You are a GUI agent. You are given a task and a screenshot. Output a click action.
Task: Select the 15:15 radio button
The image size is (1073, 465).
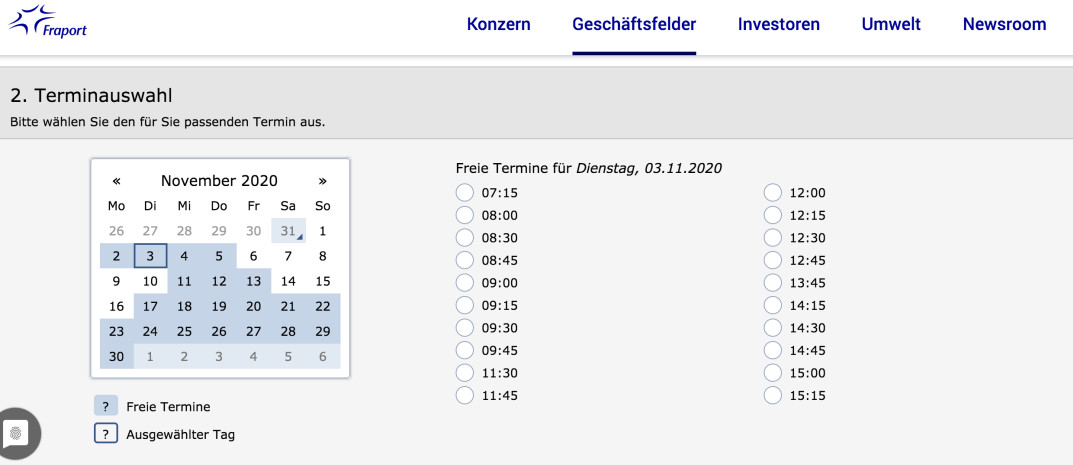pos(772,395)
